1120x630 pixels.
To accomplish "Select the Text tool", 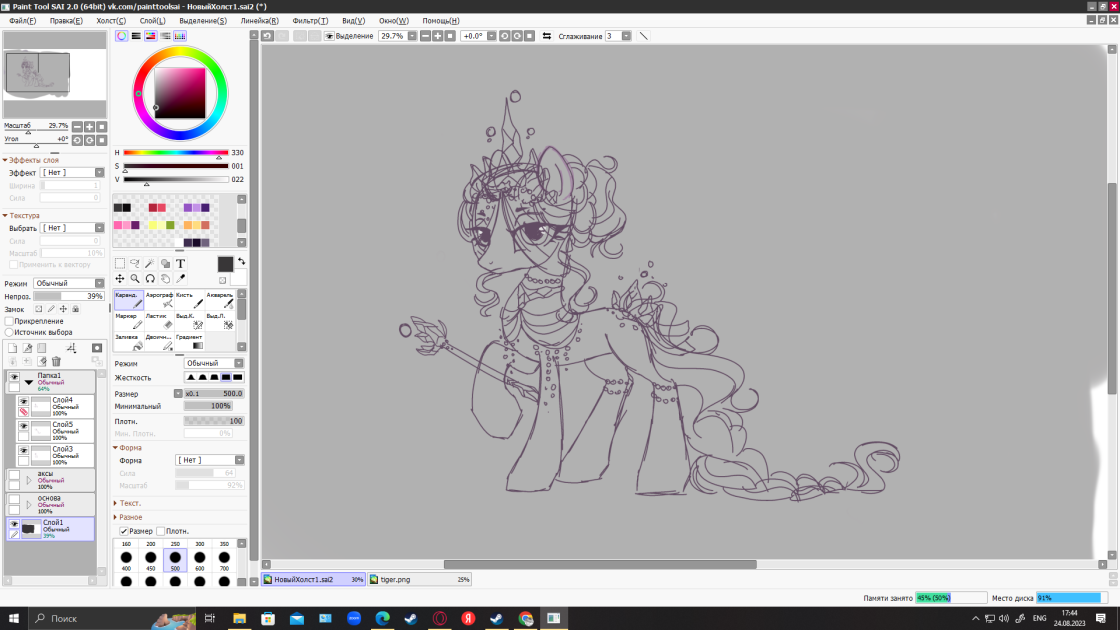I will [x=181, y=264].
